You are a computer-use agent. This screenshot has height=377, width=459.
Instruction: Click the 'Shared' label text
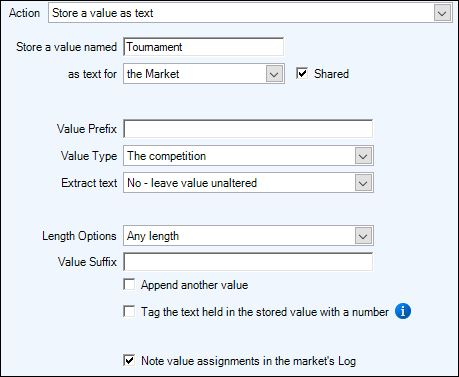coord(331,74)
